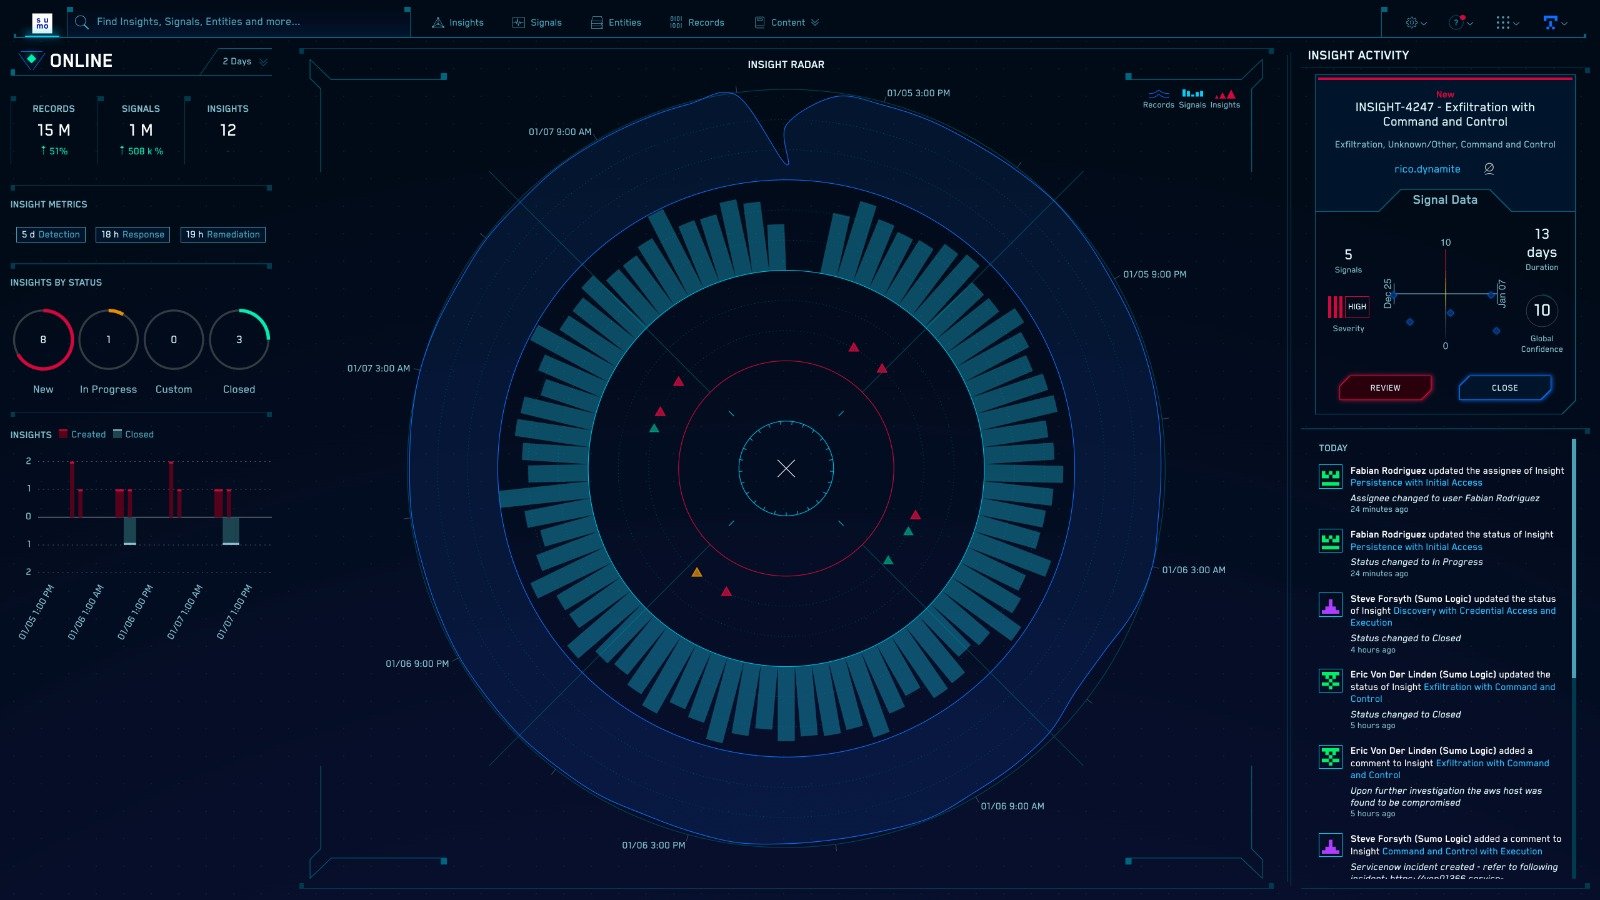Click the Sumo Logic logo

click(x=42, y=23)
